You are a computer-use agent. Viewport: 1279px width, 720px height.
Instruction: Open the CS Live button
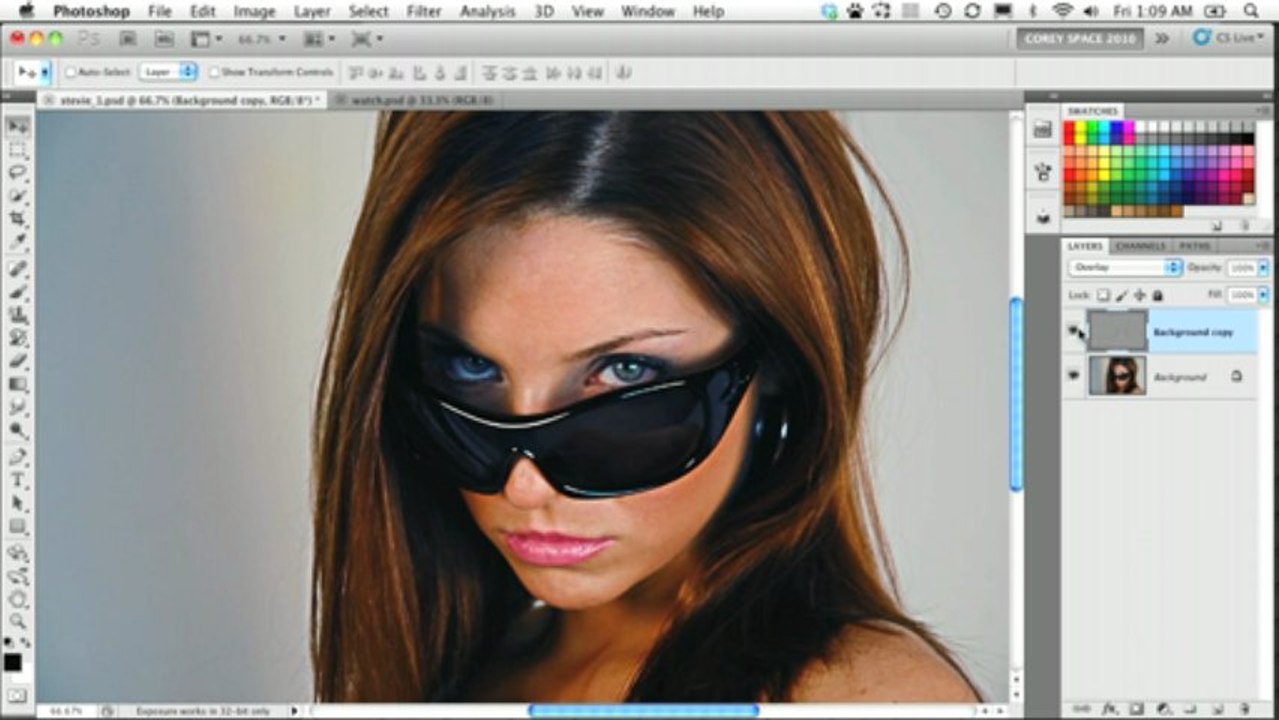pyautogui.click(x=1229, y=38)
